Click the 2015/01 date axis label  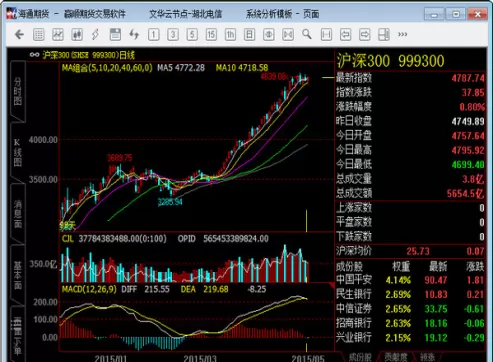tap(111, 359)
